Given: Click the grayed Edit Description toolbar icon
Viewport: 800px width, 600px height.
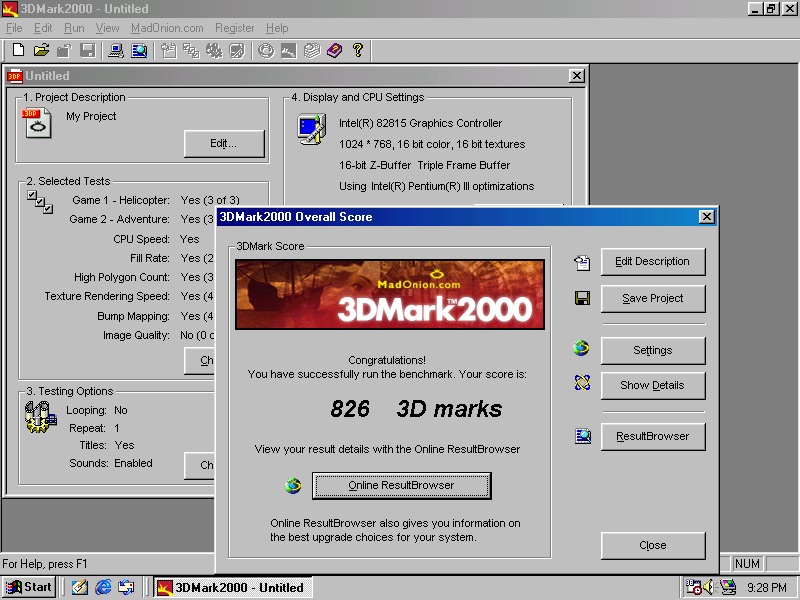Looking at the screenshot, I should (x=168, y=50).
